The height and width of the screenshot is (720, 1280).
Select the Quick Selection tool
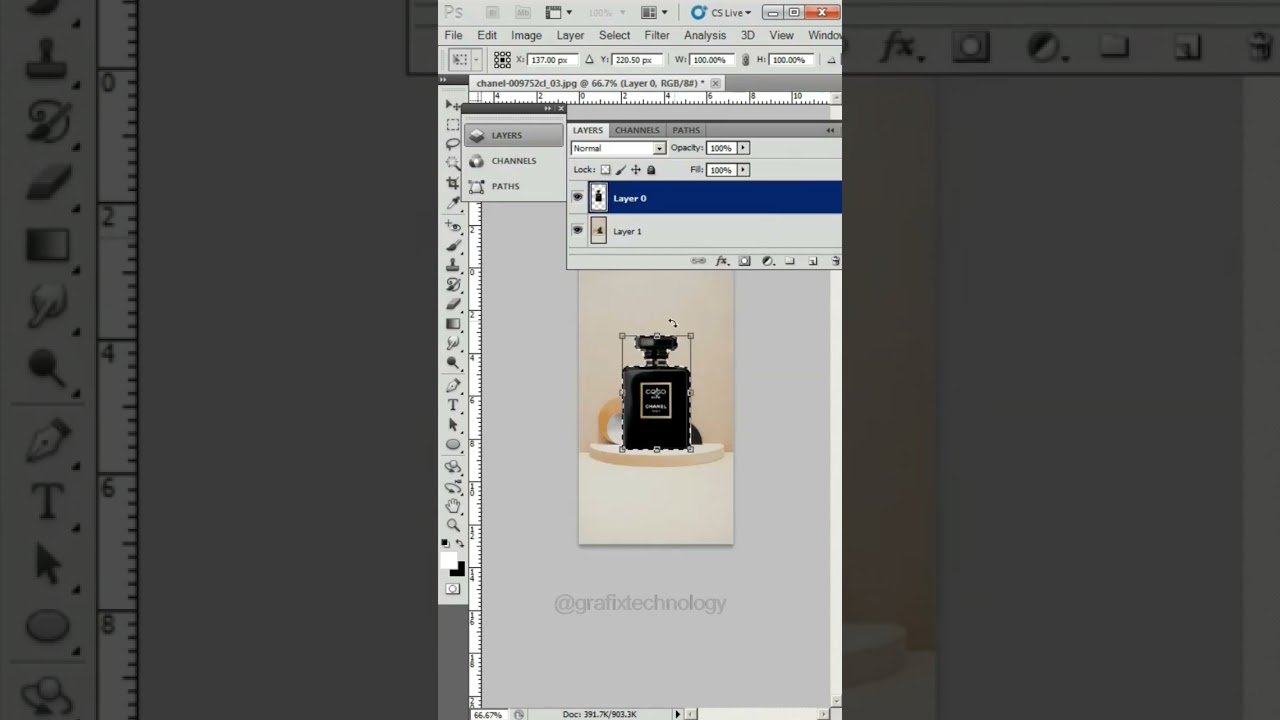click(x=453, y=163)
